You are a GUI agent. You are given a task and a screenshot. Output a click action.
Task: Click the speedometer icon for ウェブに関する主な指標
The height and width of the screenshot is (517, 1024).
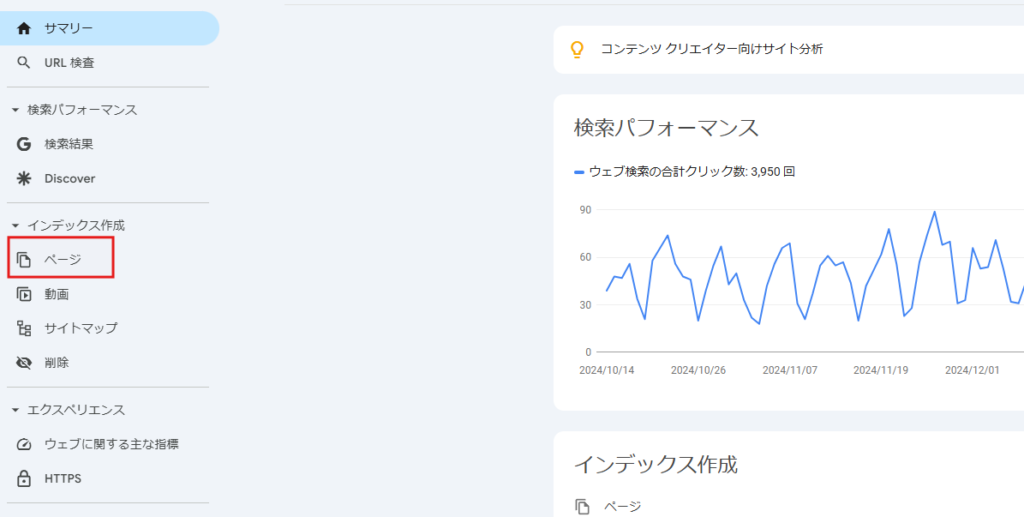[24, 445]
